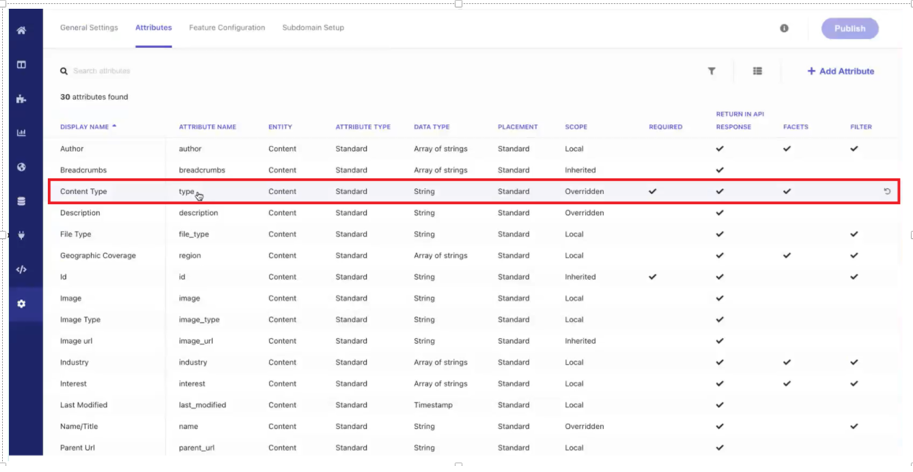The height and width of the screenshot is (472, 913).
Task: Select the Image Type display name cell
Action: click(x=80, y=320)
